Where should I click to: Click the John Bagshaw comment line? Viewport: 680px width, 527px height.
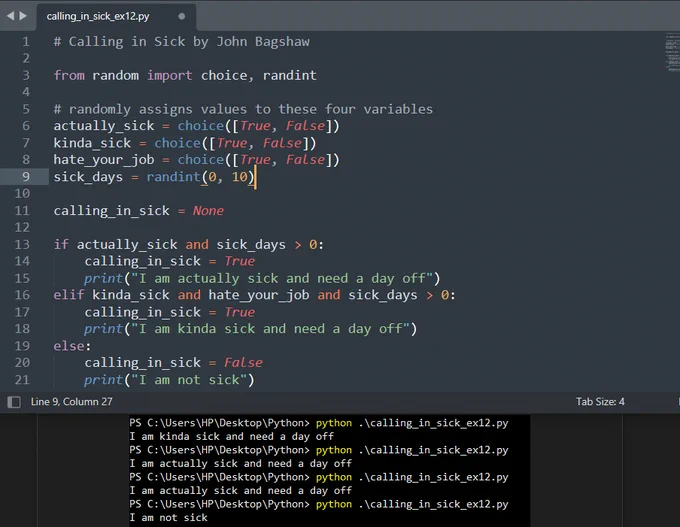click(182, 42)
